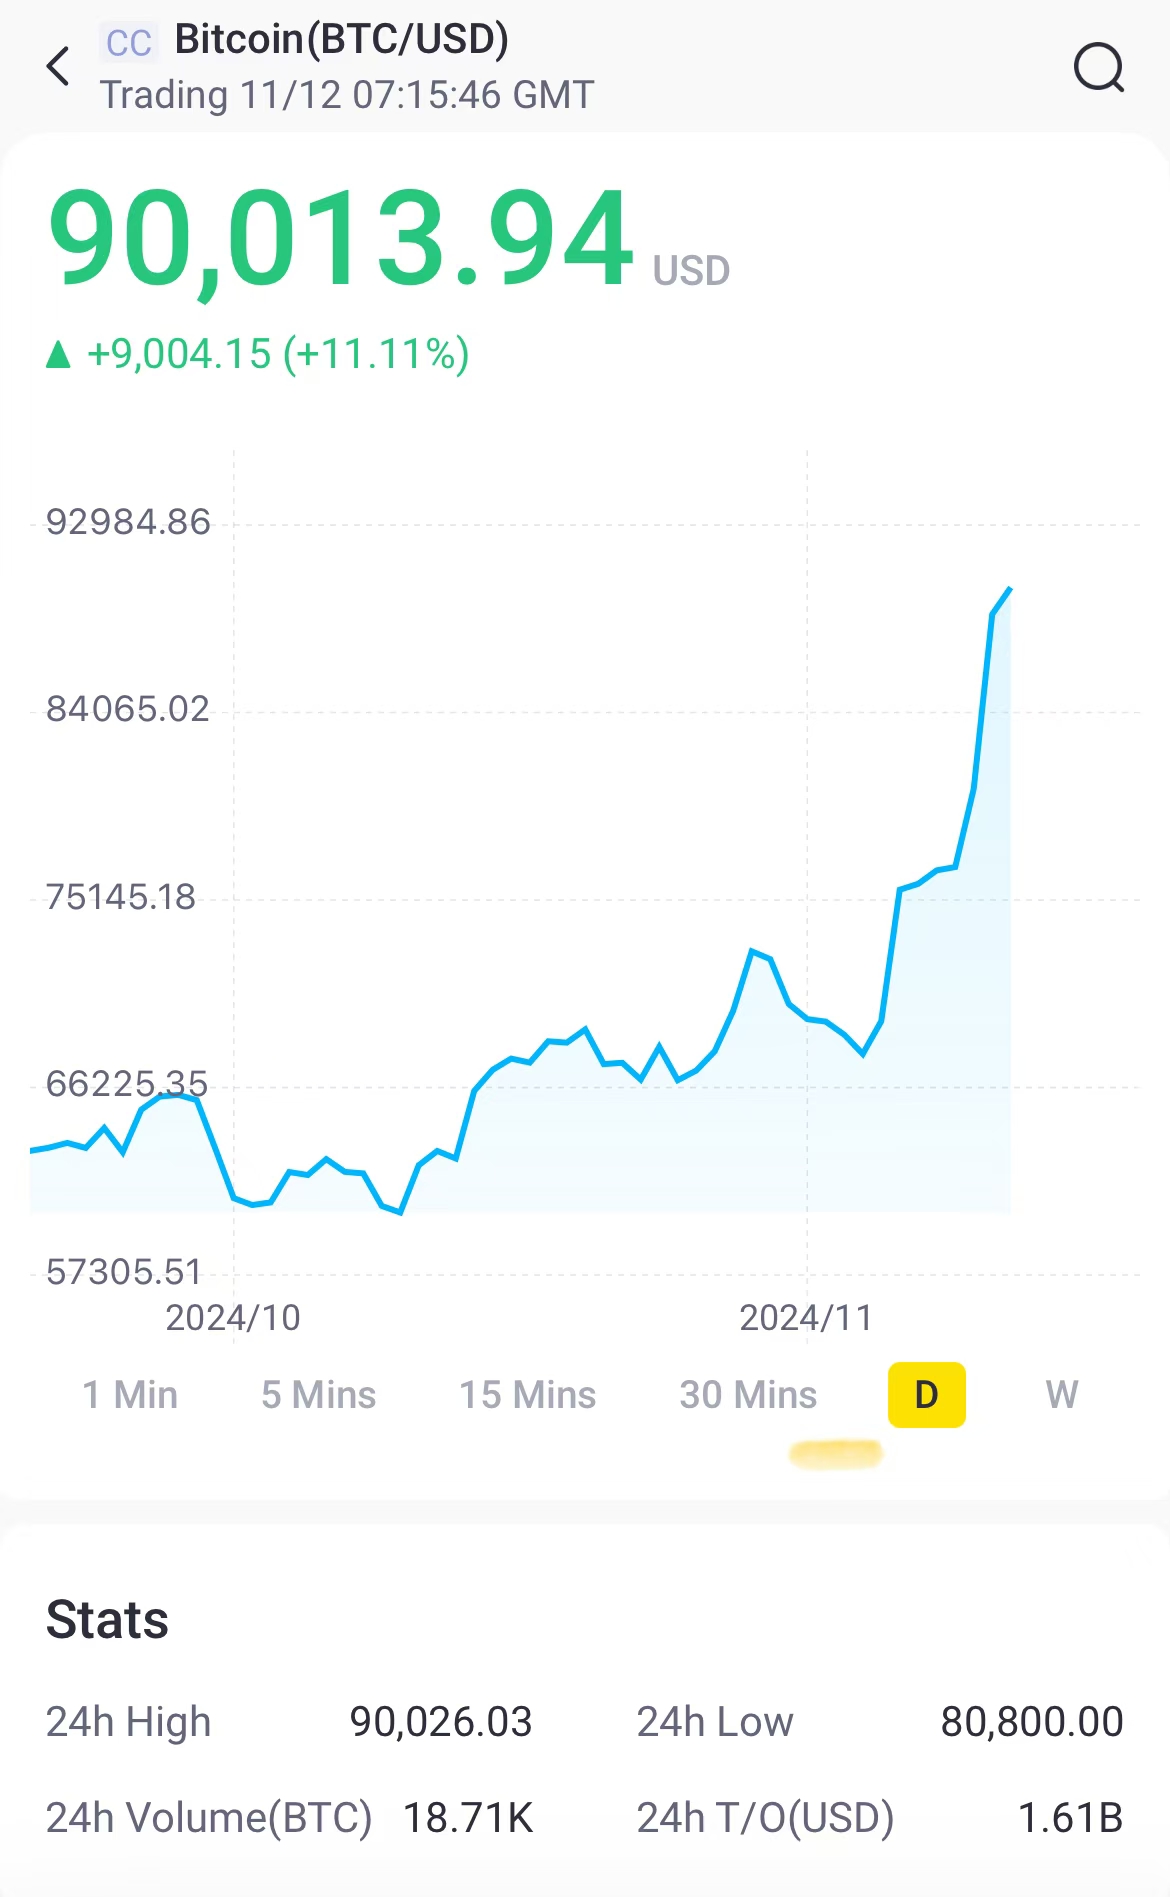Image resolution: width=1170 pixels, height=1897 pixels.
Task: Tap the +9,004.15 (+11.11%) change text
Action: coord(278,354)
